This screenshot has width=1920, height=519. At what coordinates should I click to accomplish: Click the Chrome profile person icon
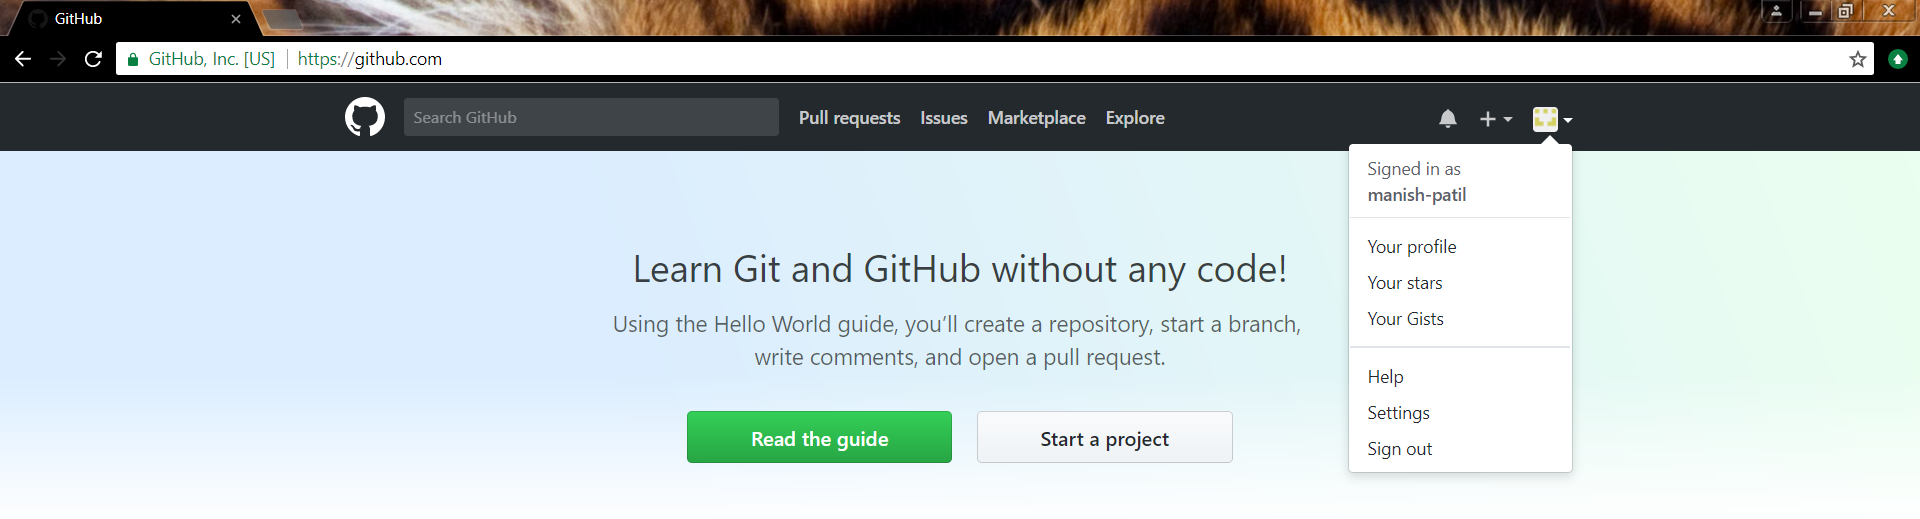[1776, 11]
